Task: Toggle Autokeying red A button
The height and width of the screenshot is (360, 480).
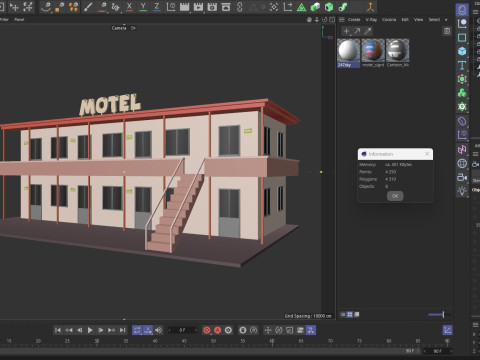Action: point(217,330)
